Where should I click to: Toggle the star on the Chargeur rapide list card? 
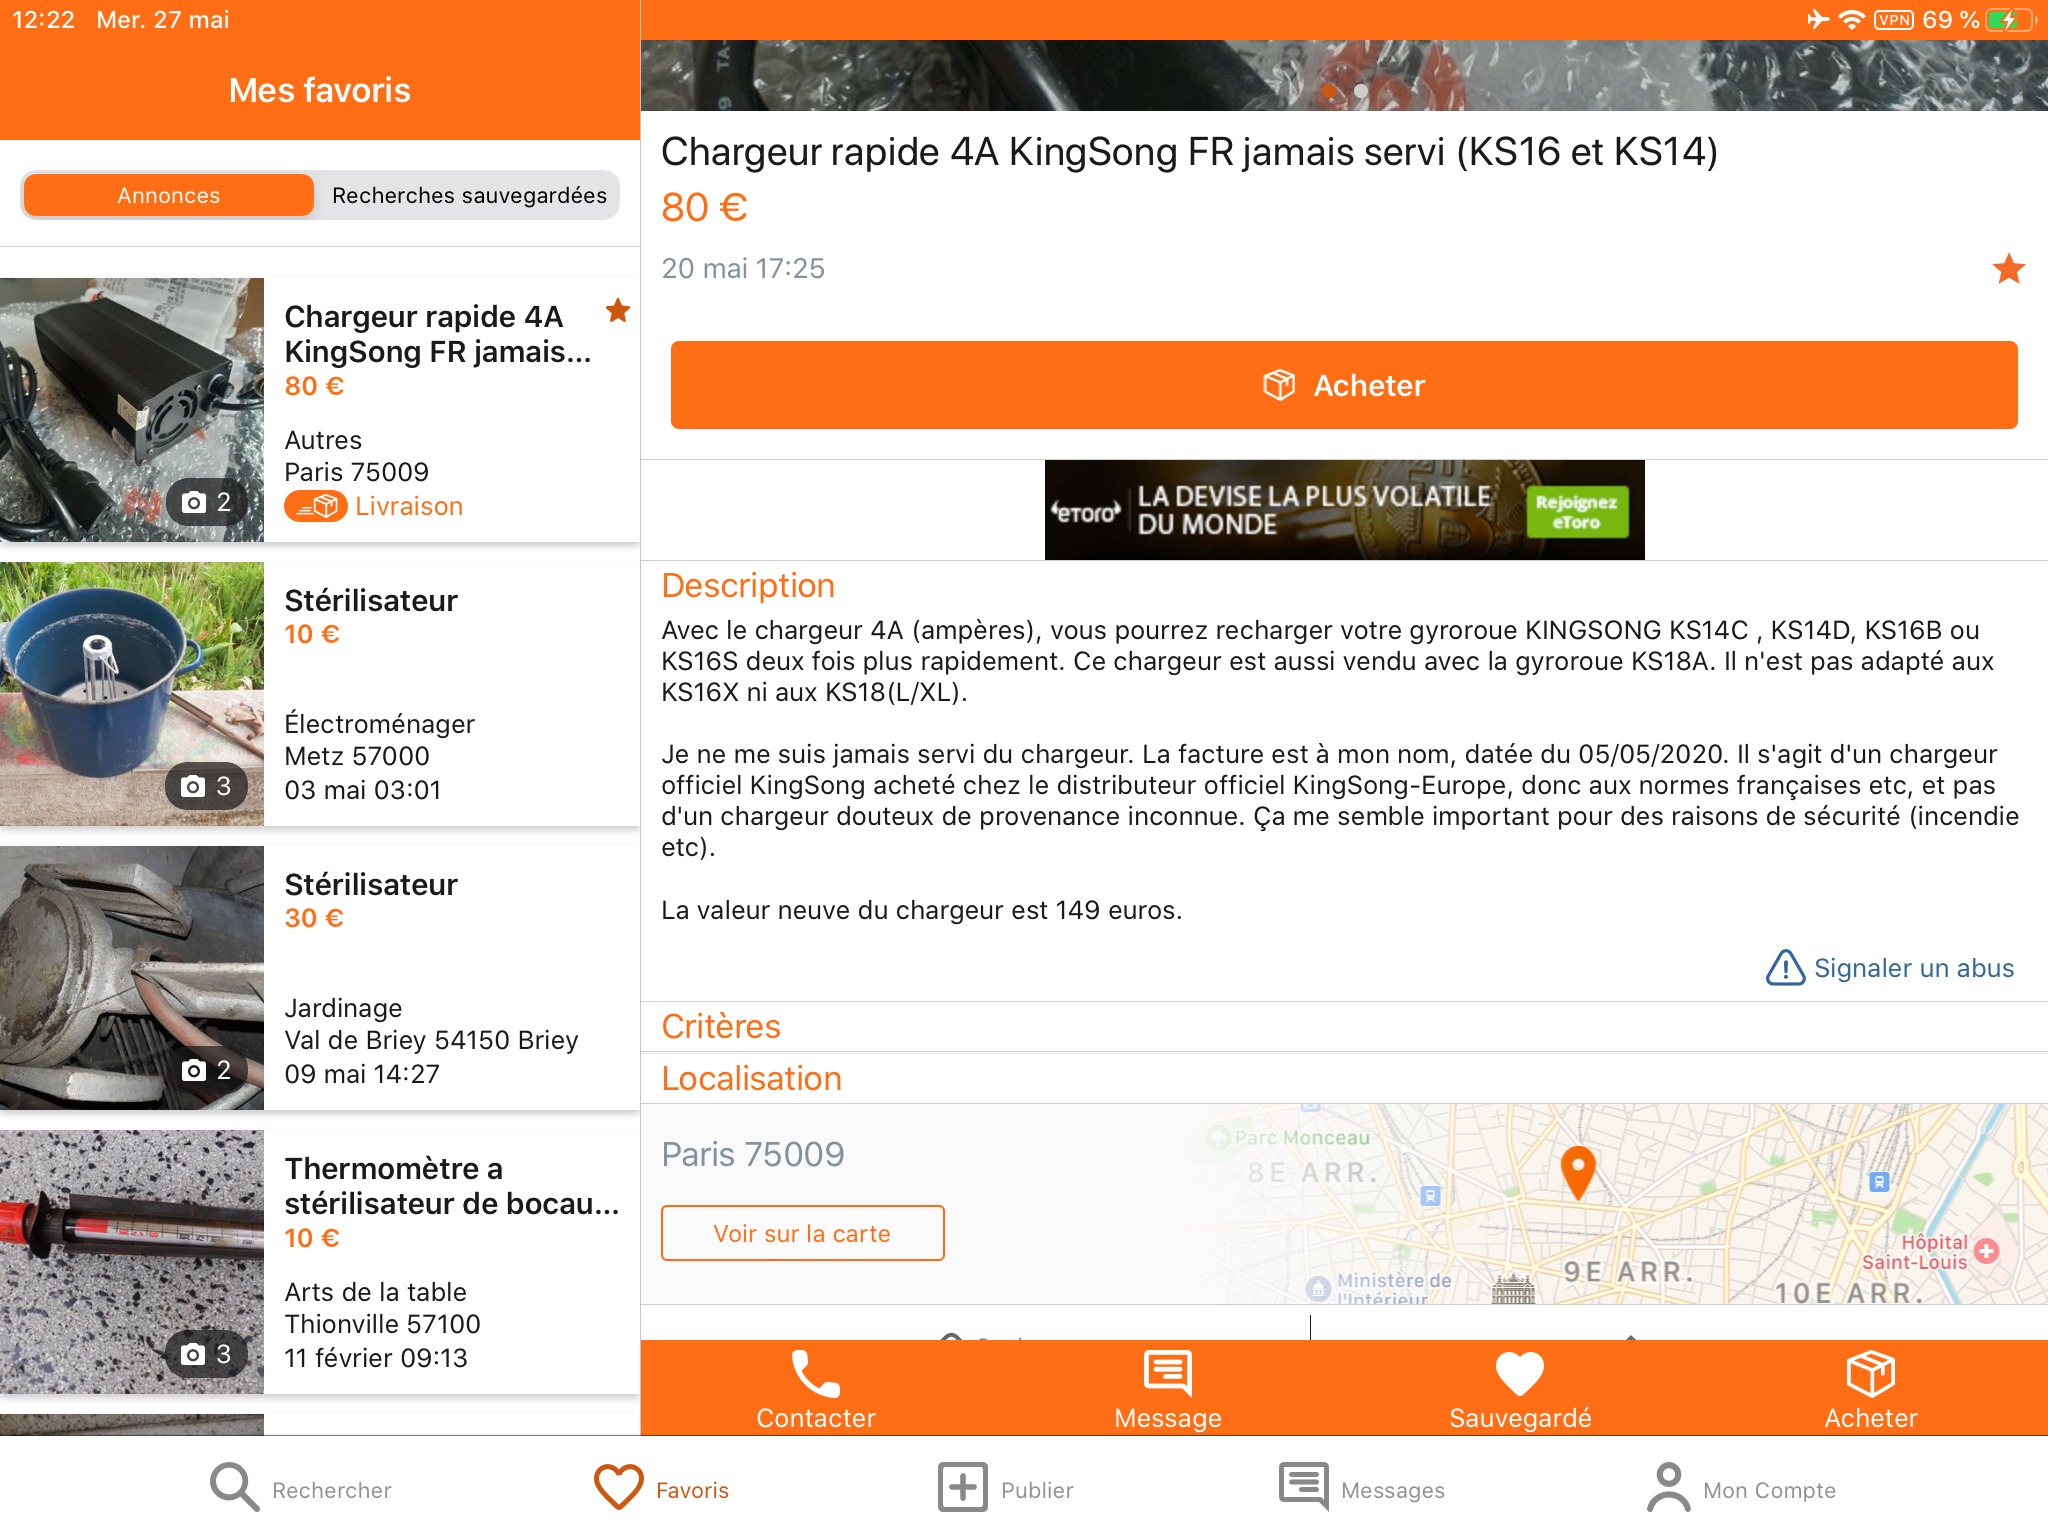click(x=618, y=311)
